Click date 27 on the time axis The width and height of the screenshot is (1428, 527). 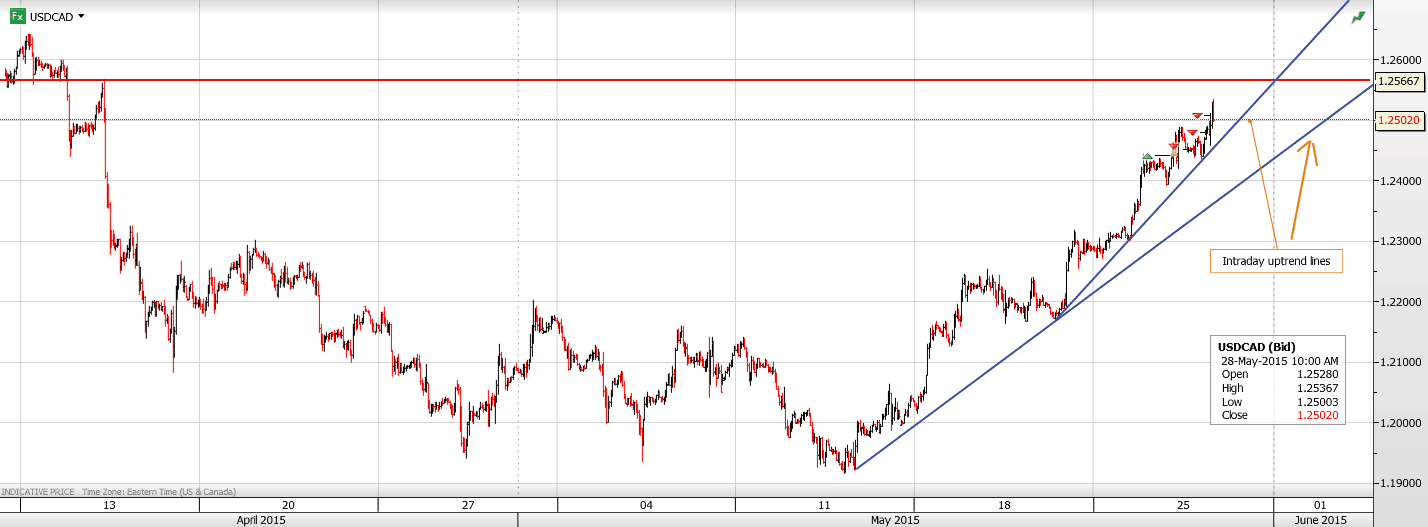pyautogui.click(x=468, y=505)
